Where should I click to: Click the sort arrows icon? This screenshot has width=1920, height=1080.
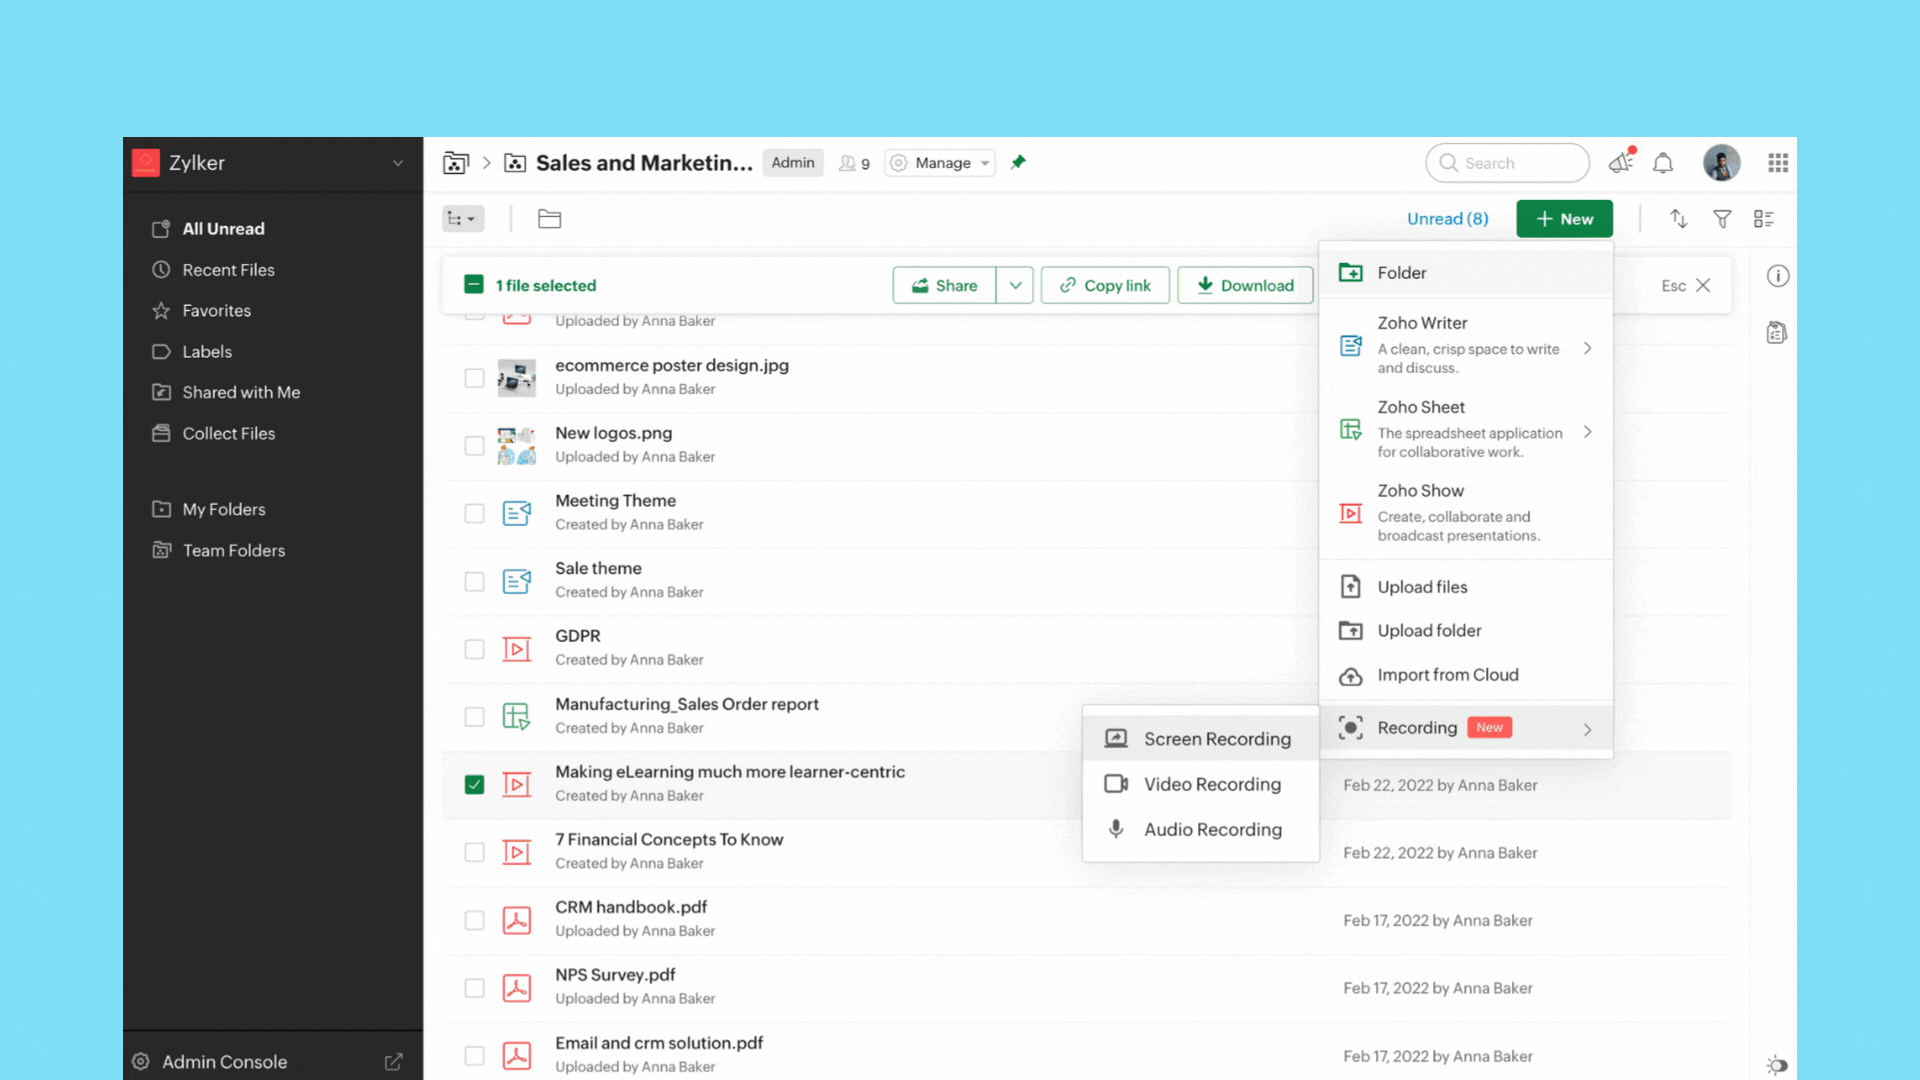[1678, 219]
